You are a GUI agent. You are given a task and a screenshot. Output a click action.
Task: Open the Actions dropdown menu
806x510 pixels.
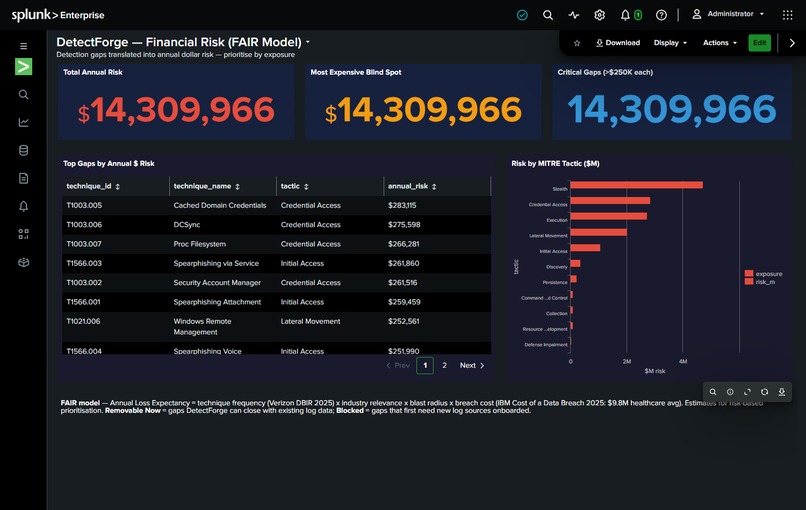[720, 43]
